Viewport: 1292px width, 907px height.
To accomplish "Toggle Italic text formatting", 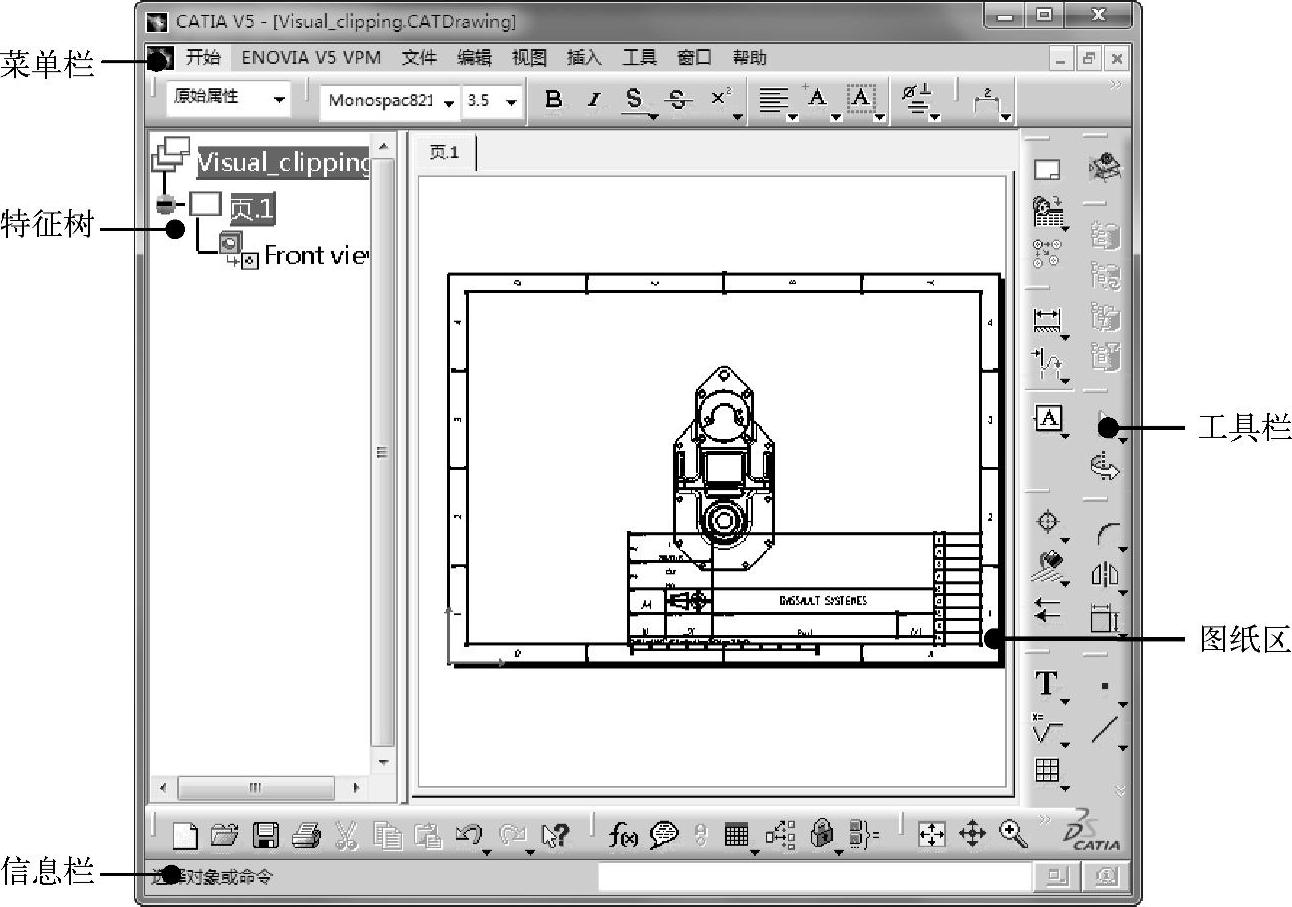I will click(593, 99).
